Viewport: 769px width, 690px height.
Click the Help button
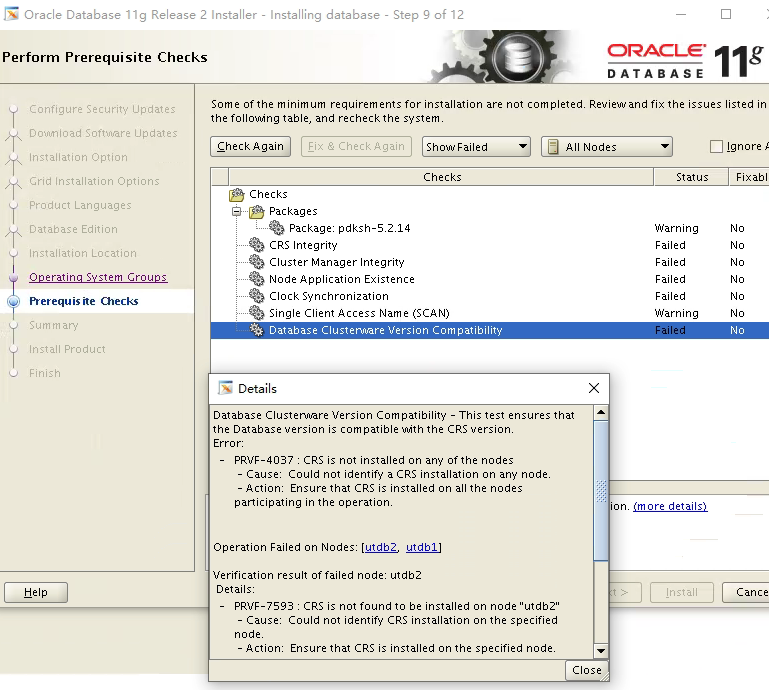[x=36, y=592]
